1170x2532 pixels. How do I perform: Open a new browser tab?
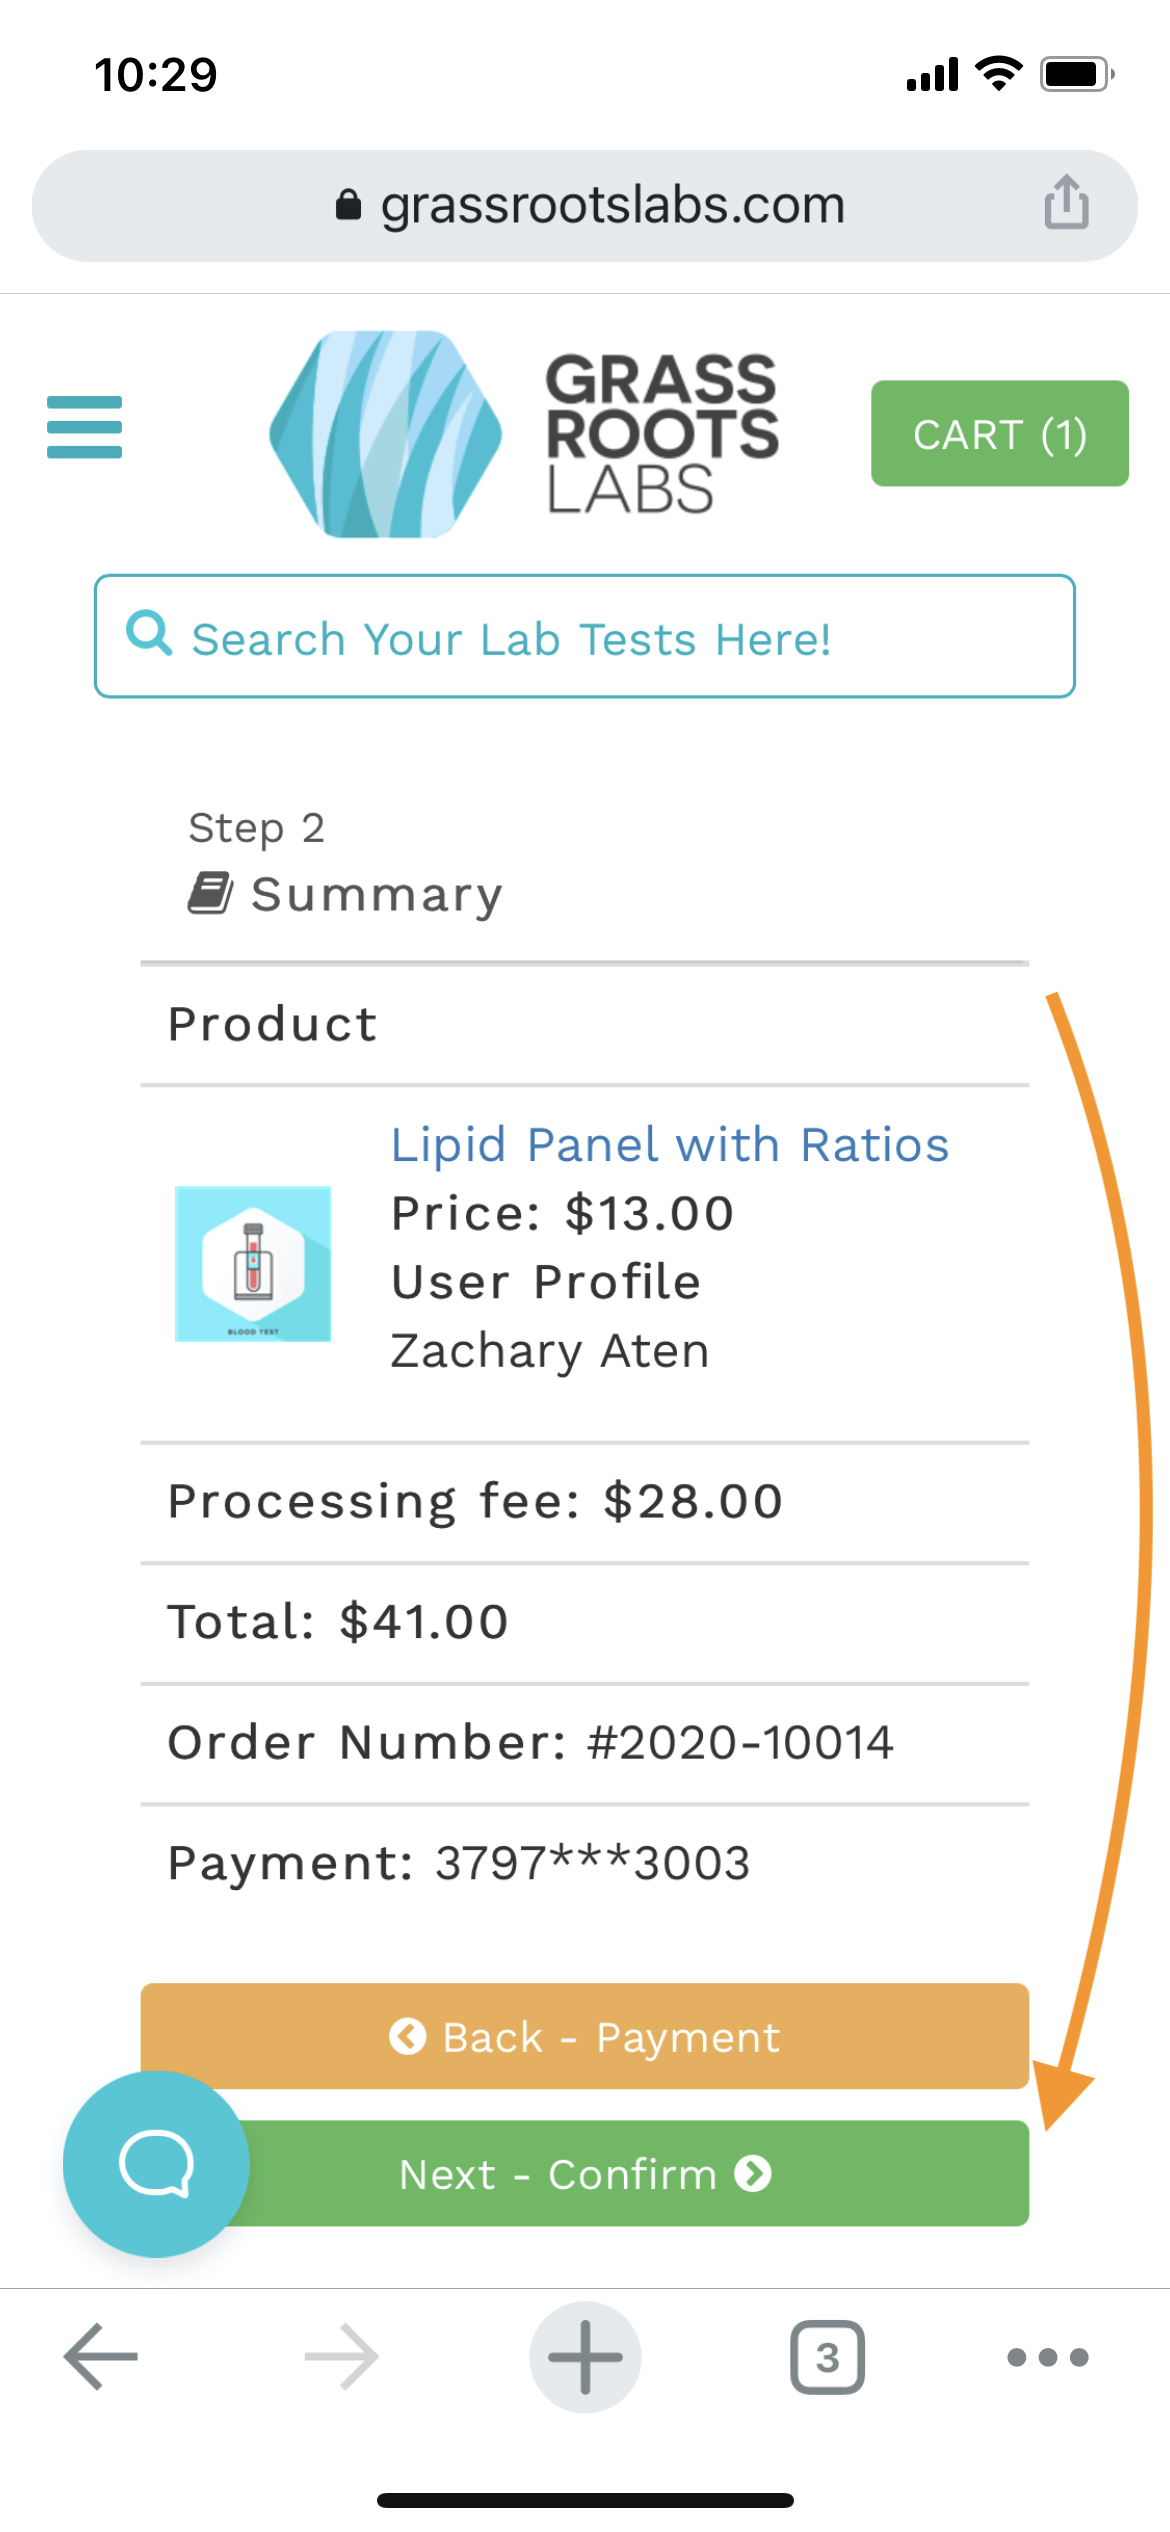[x=585, y=2357]
